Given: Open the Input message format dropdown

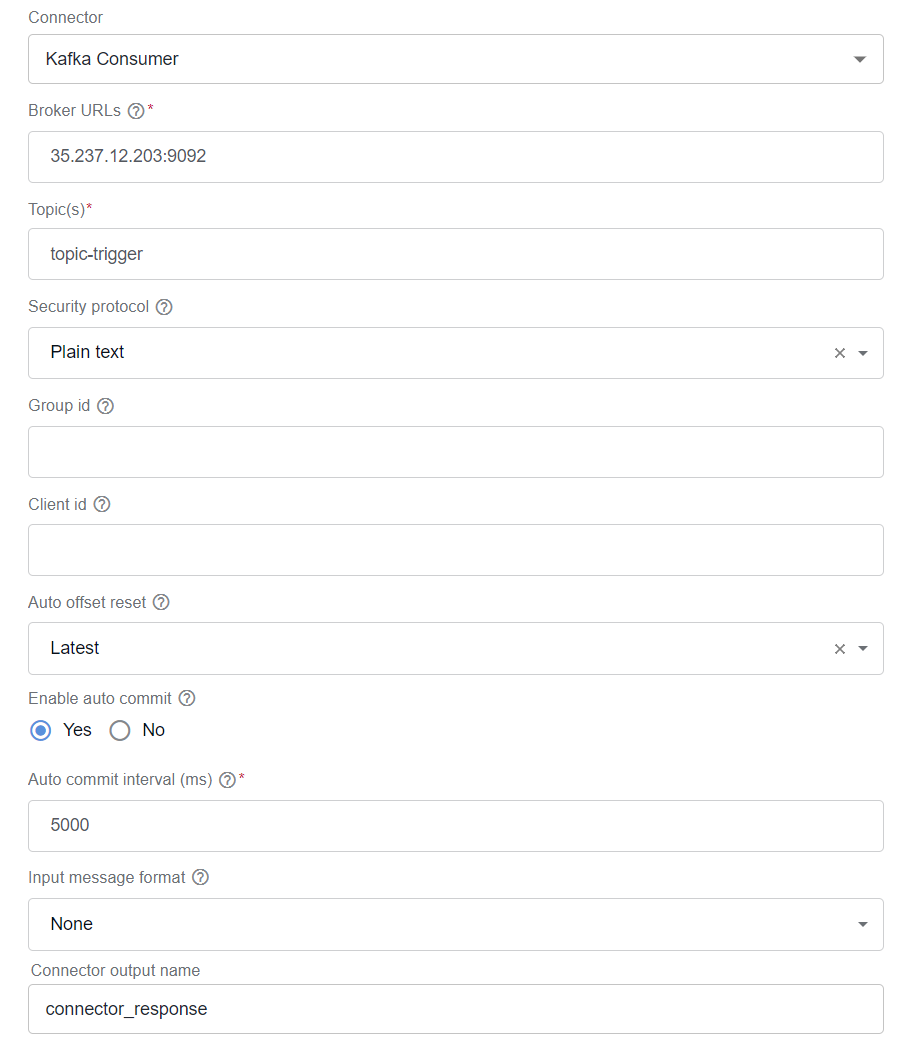Looking at the screenshot, I should point(456,925).
